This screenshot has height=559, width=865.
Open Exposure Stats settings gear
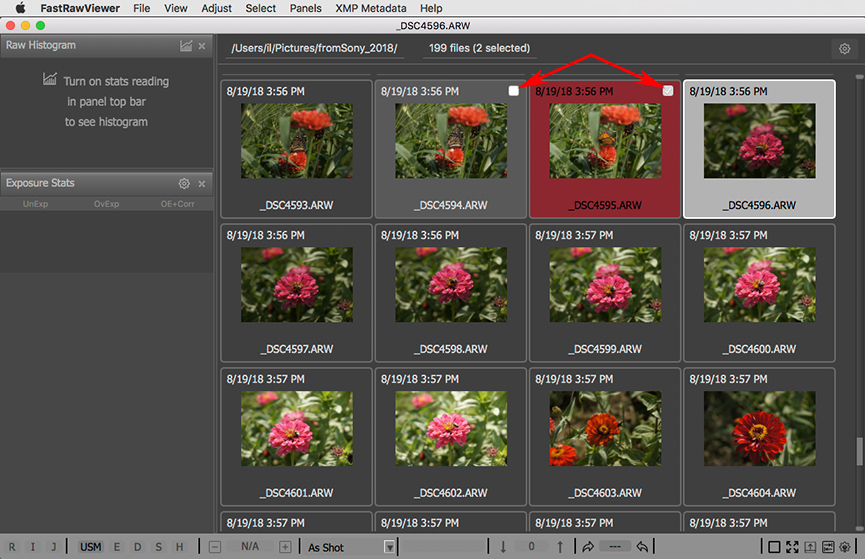coord(184,184)
